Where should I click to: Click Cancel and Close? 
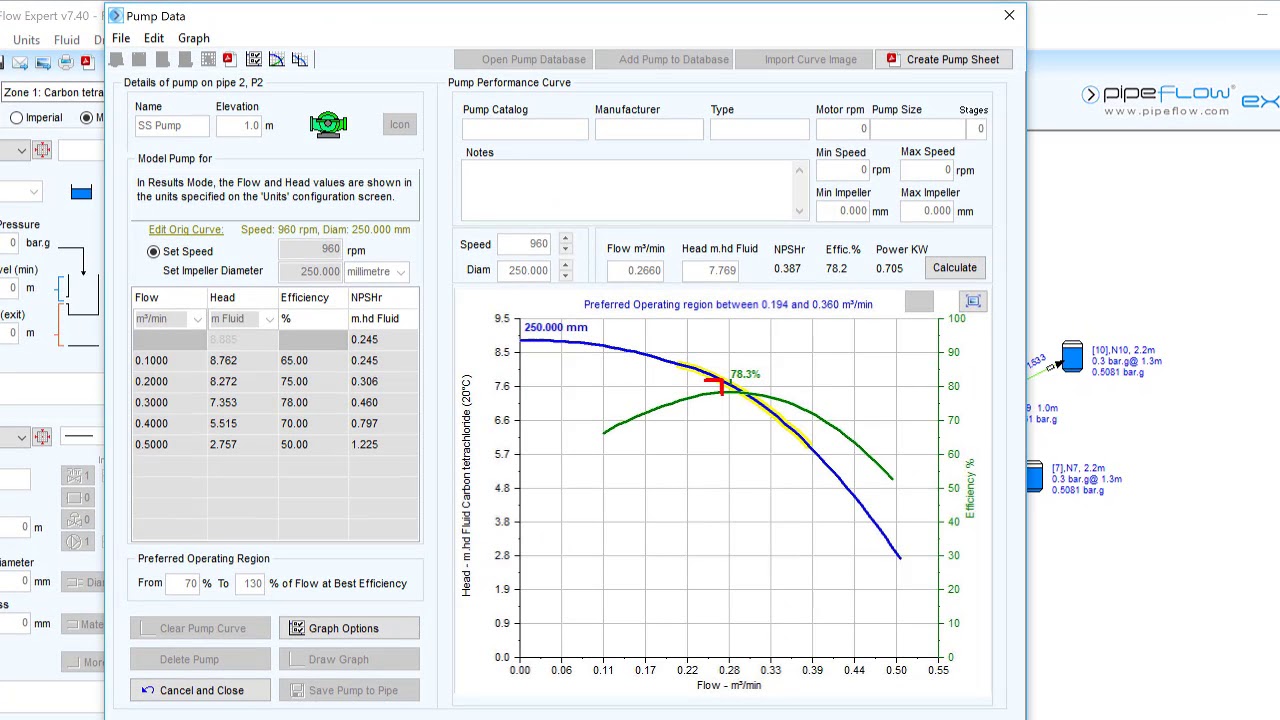(200, 690)
